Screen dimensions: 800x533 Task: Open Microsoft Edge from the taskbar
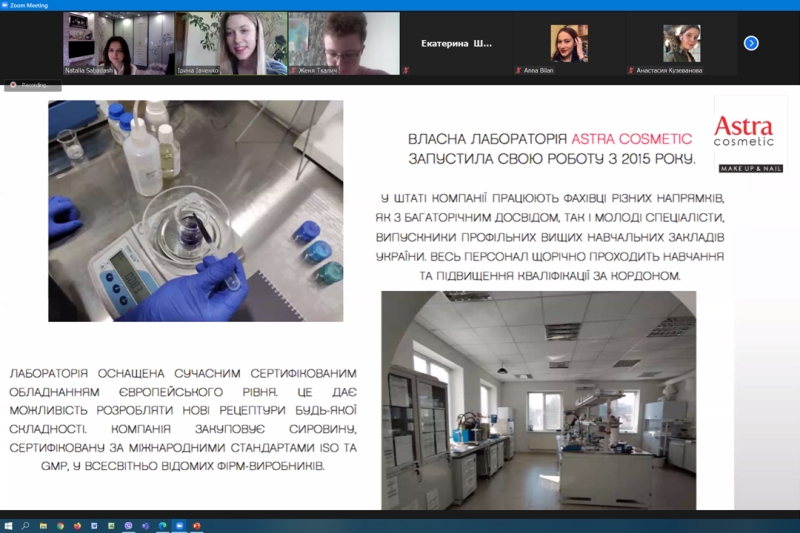pos(162,526)
